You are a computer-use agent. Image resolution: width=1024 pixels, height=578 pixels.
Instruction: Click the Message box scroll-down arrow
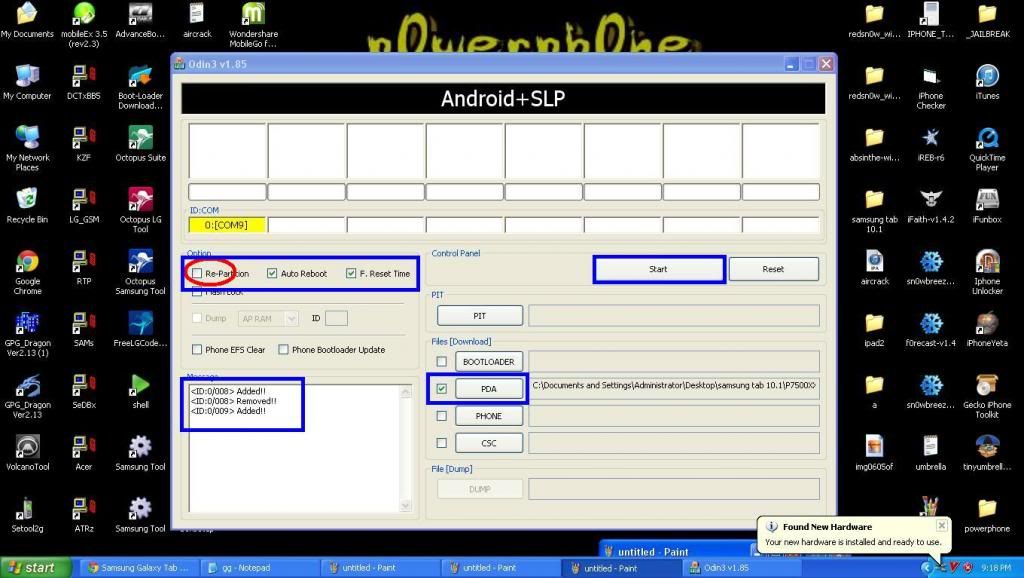click(x=406, y=505)
